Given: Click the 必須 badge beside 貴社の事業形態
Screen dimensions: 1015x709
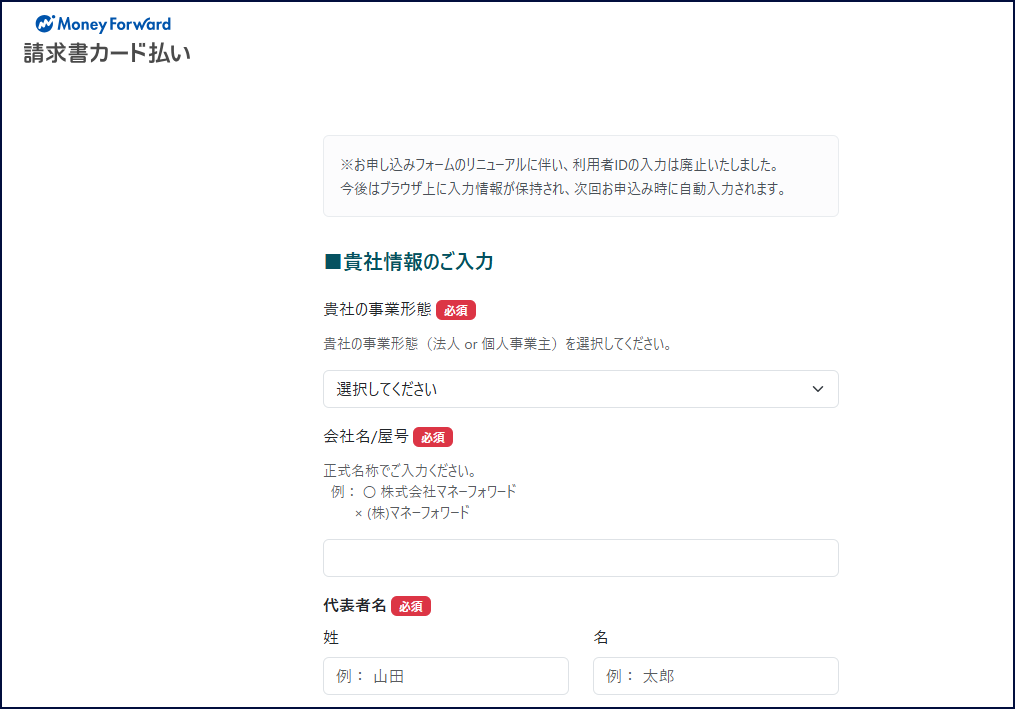Looking at the screenshot, I should click(x=456, y=310).
